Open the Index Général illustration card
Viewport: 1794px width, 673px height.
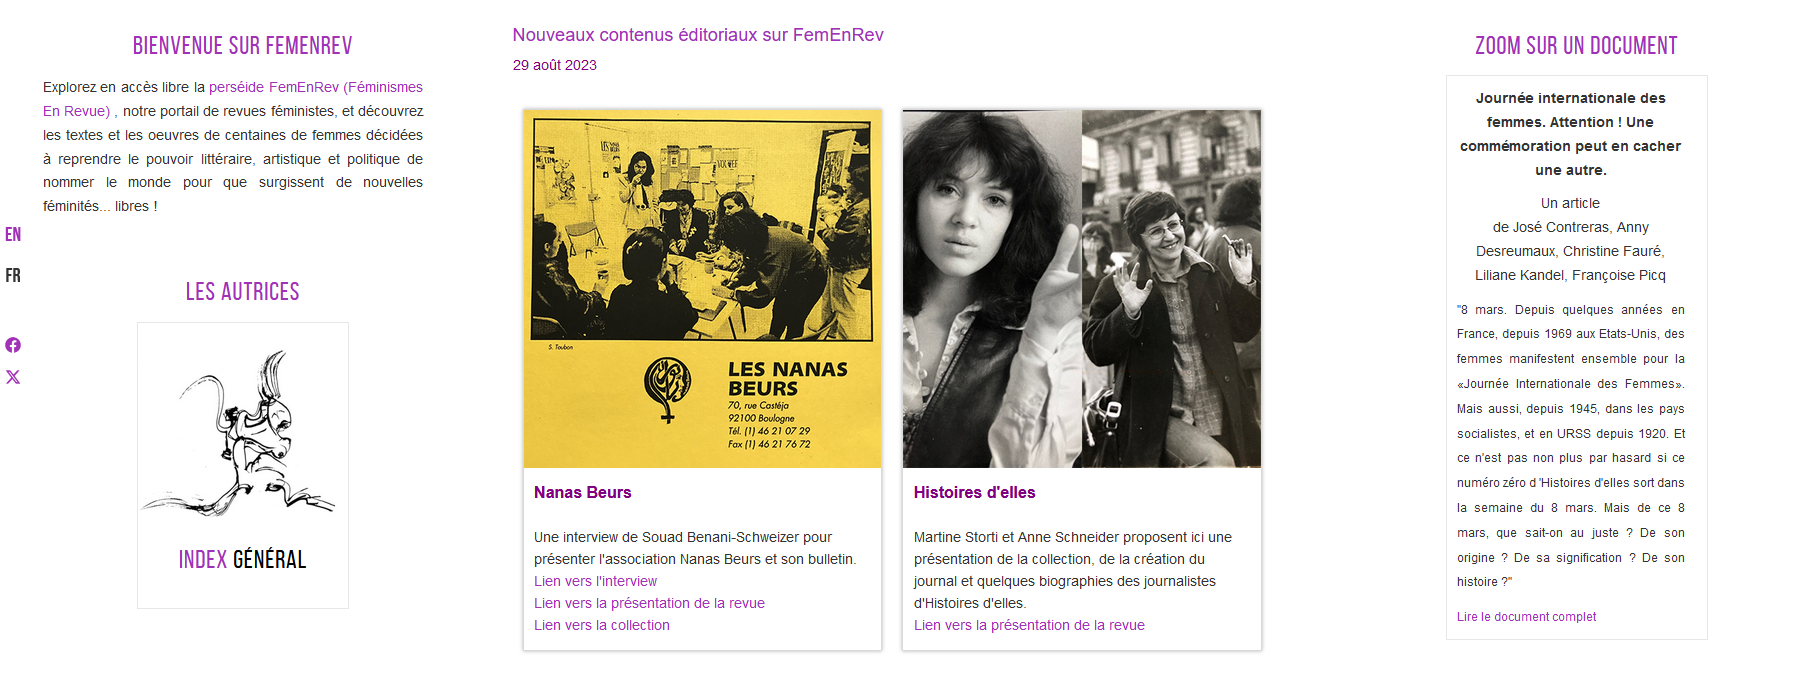pyautogui.click(x=243, y=465)
